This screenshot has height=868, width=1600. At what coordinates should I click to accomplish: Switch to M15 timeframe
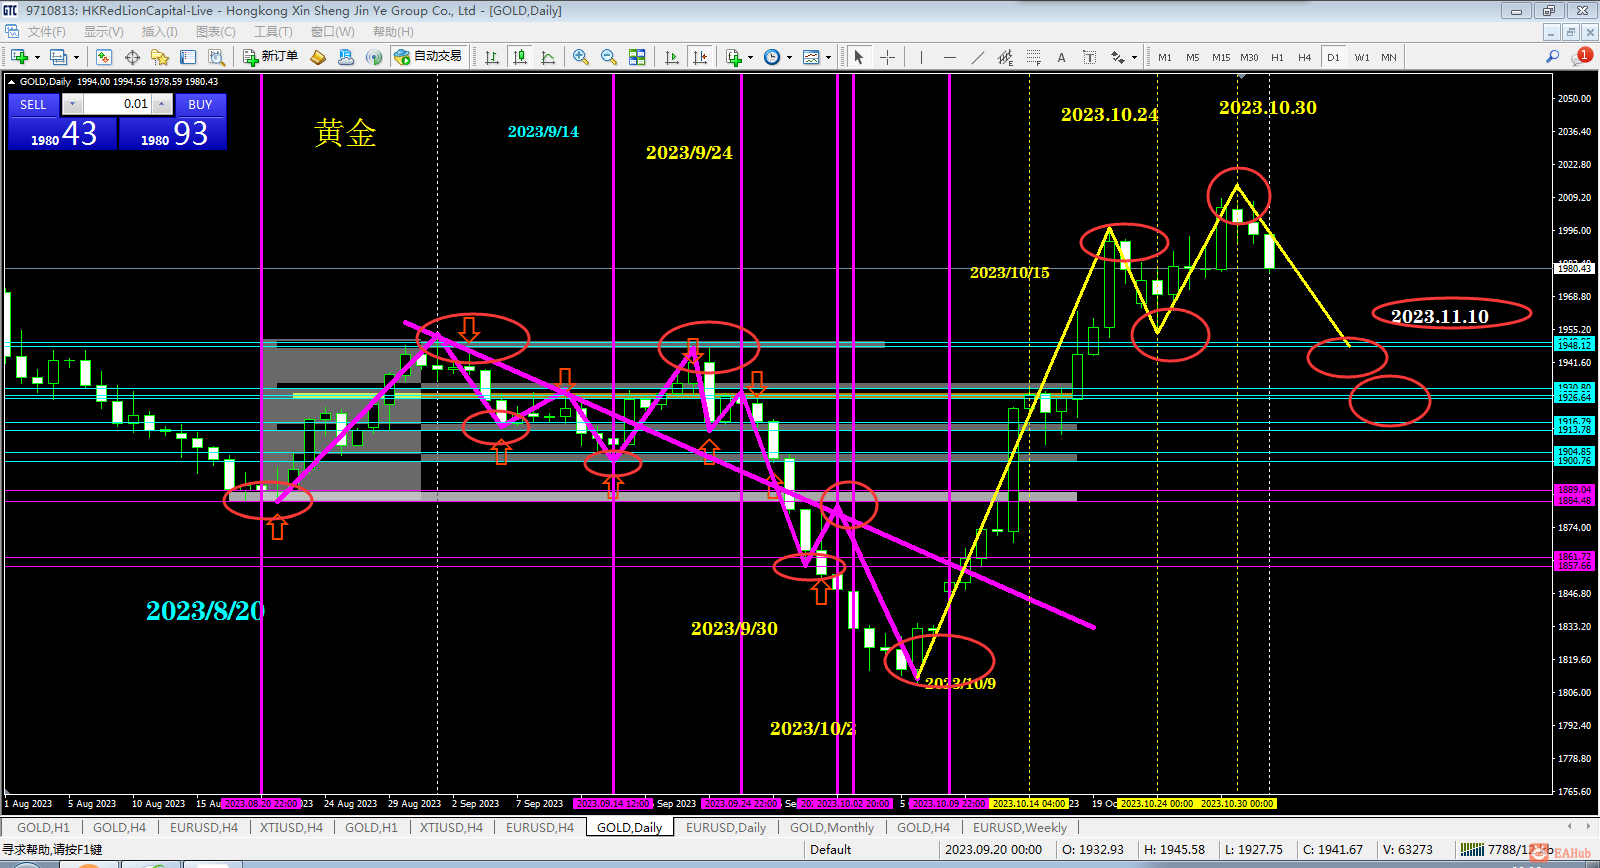1221,57
